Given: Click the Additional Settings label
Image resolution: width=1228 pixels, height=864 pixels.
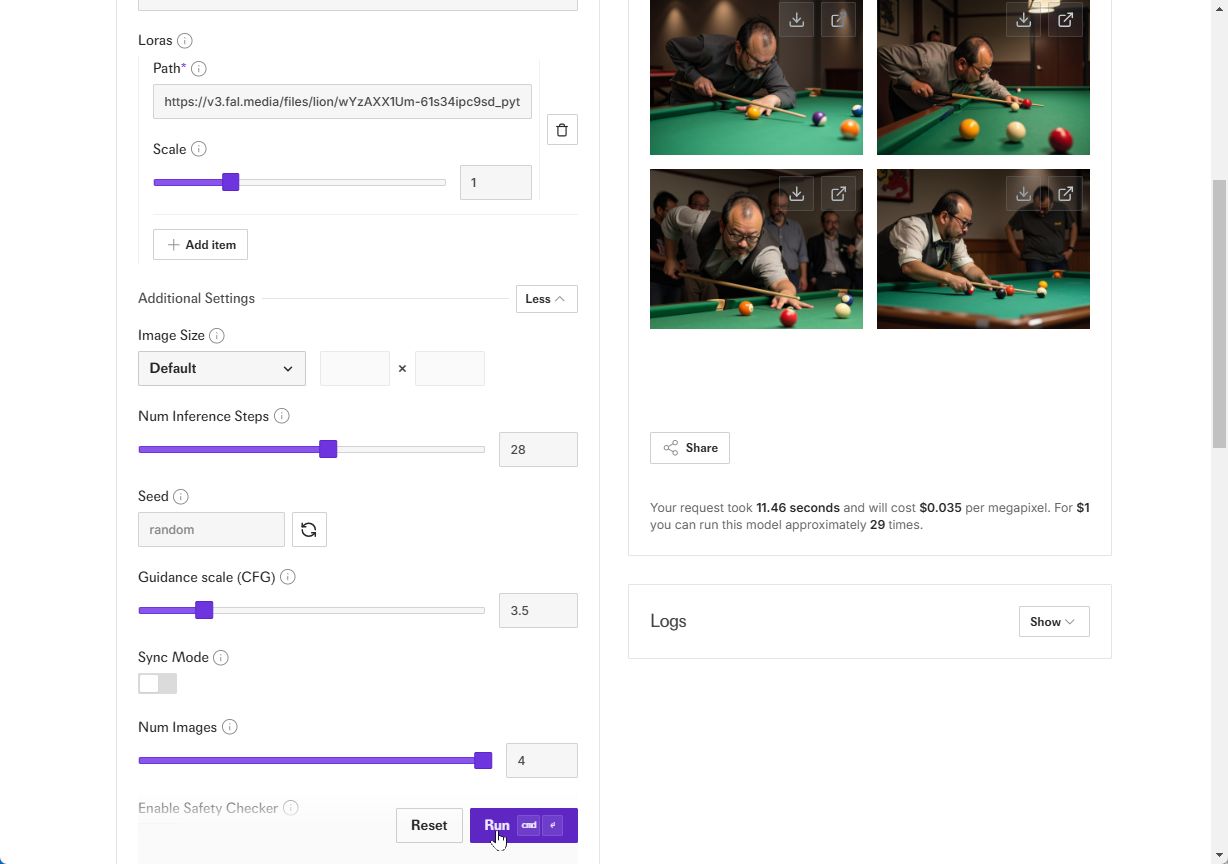Looking at the screenshot, I should tap(196, 299).
